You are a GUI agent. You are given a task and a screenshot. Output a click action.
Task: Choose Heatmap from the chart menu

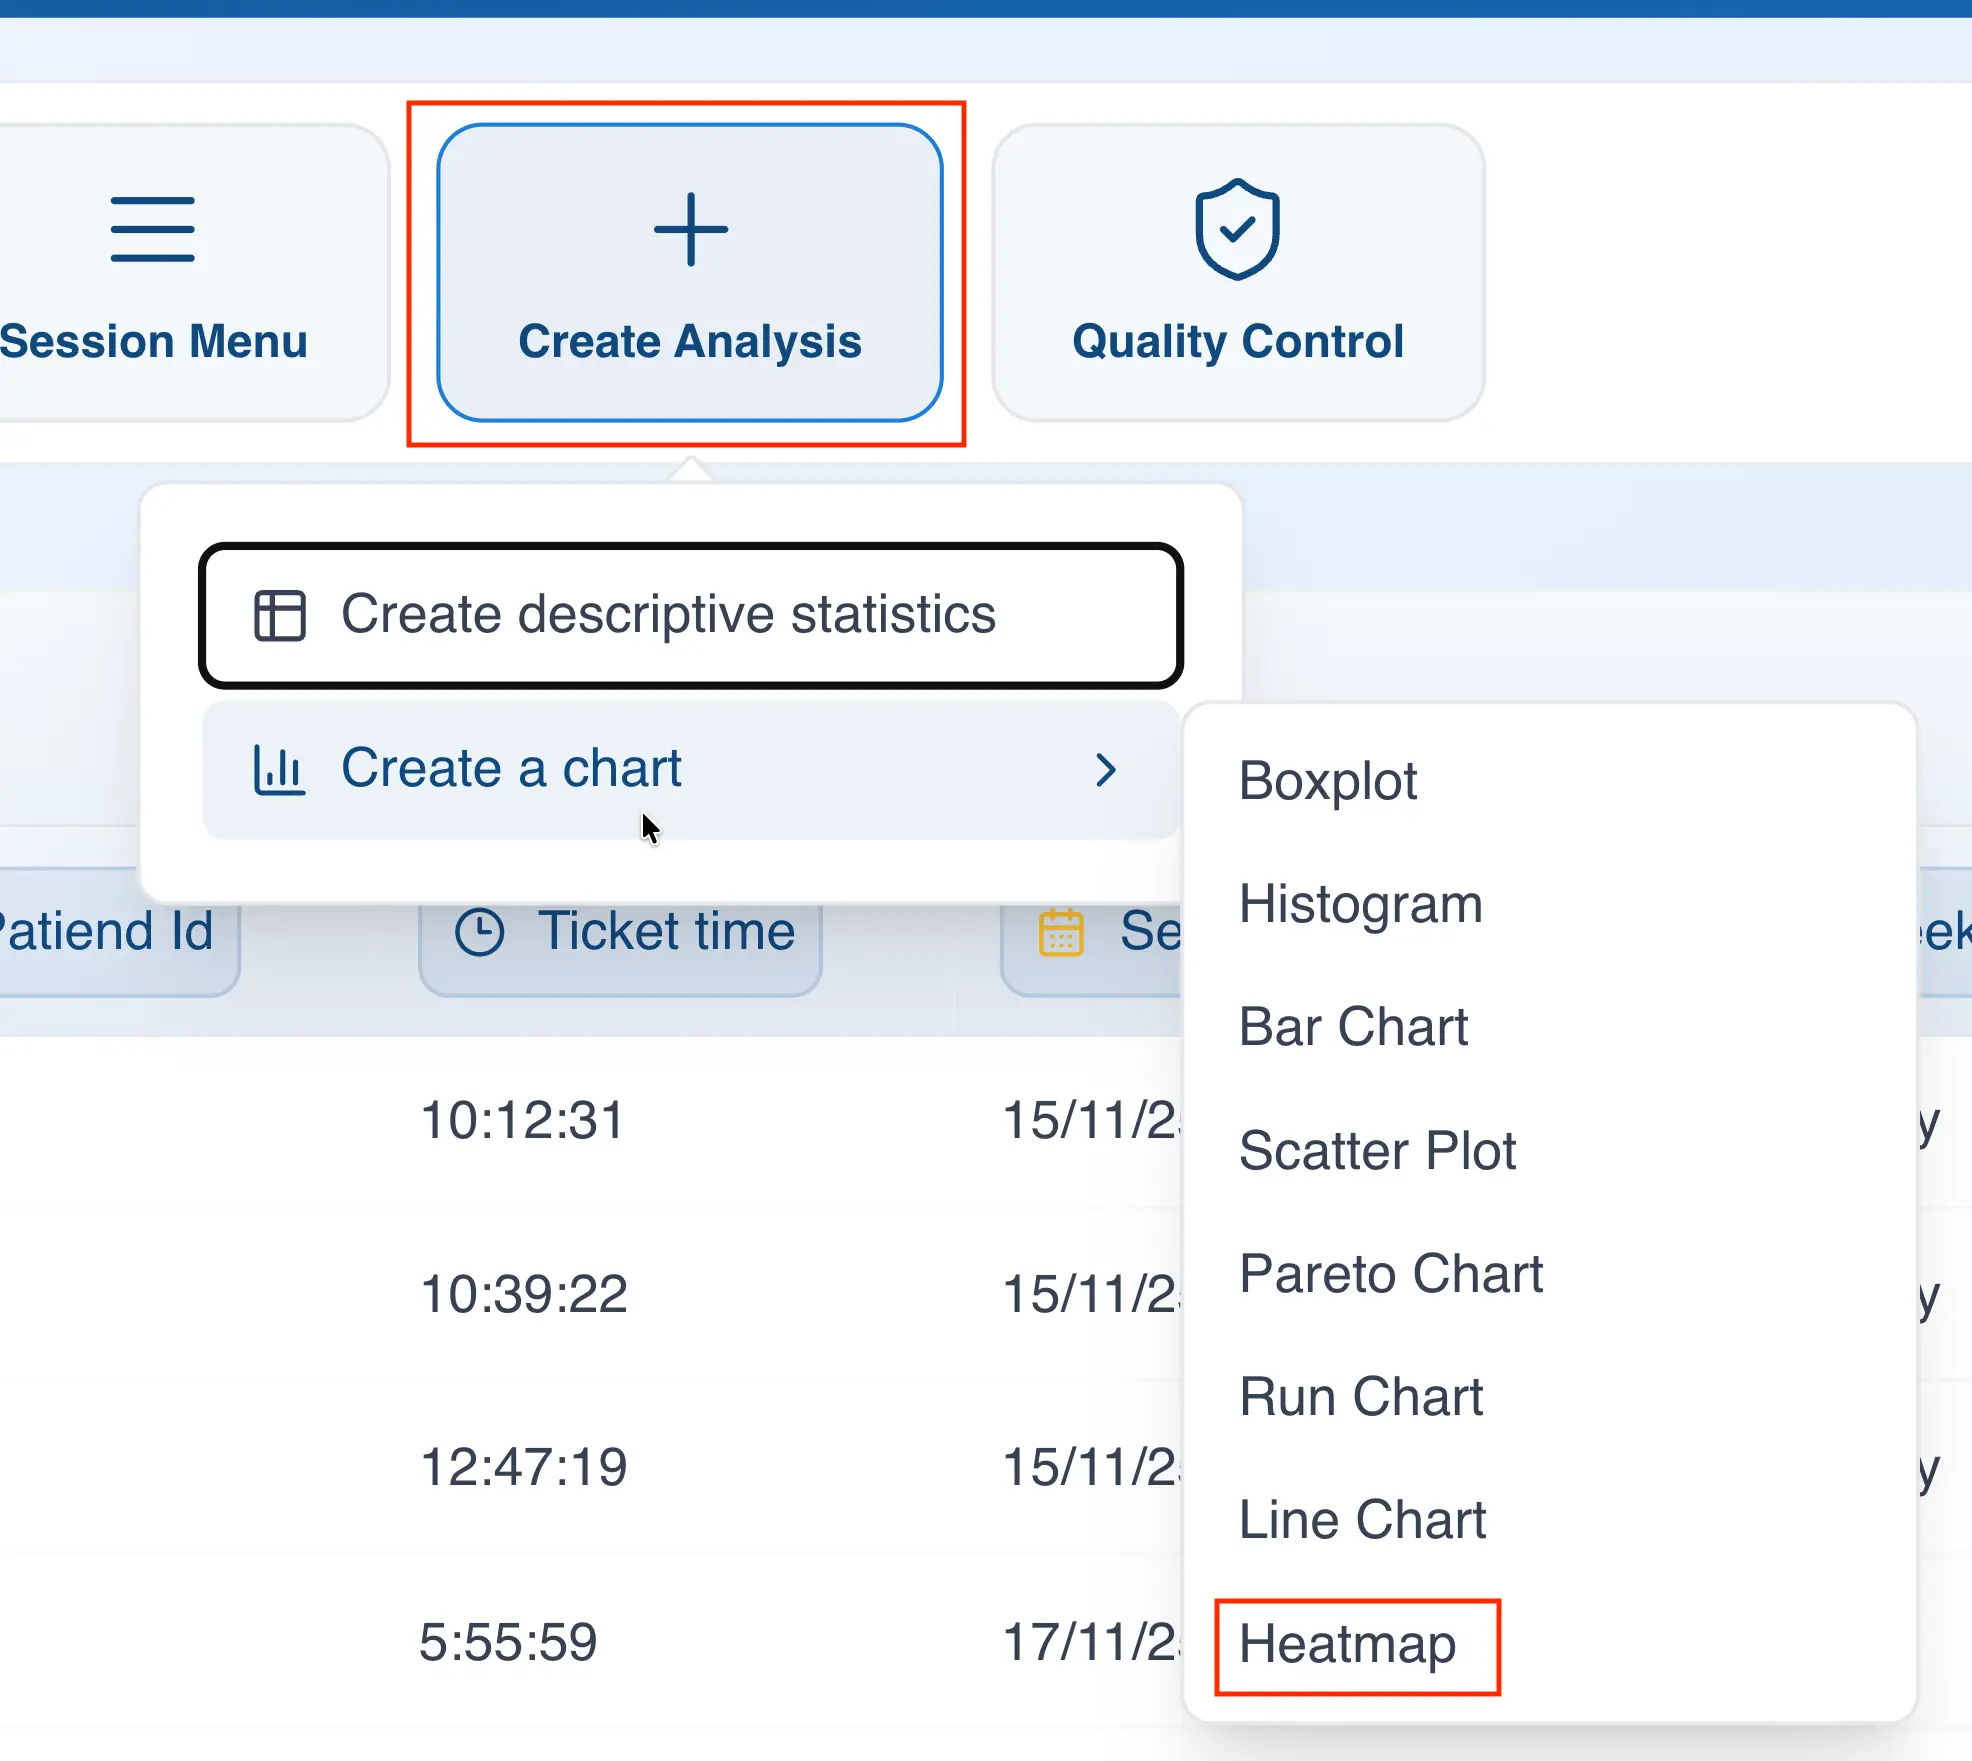(1348, 1646)
